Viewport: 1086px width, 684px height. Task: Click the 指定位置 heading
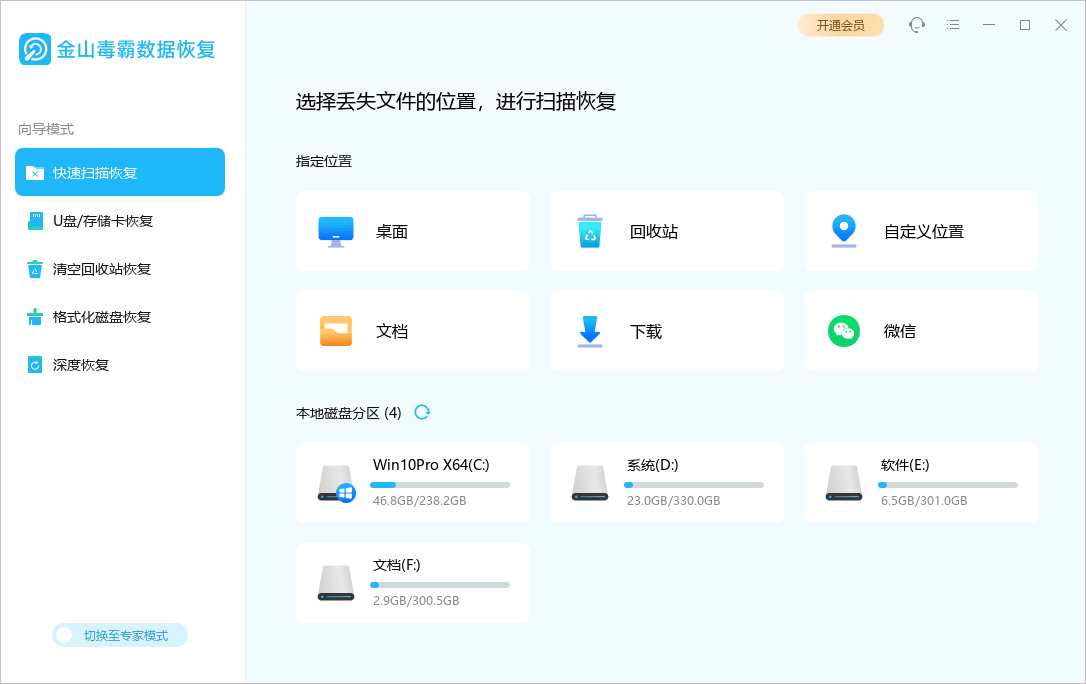click(323, 161)
